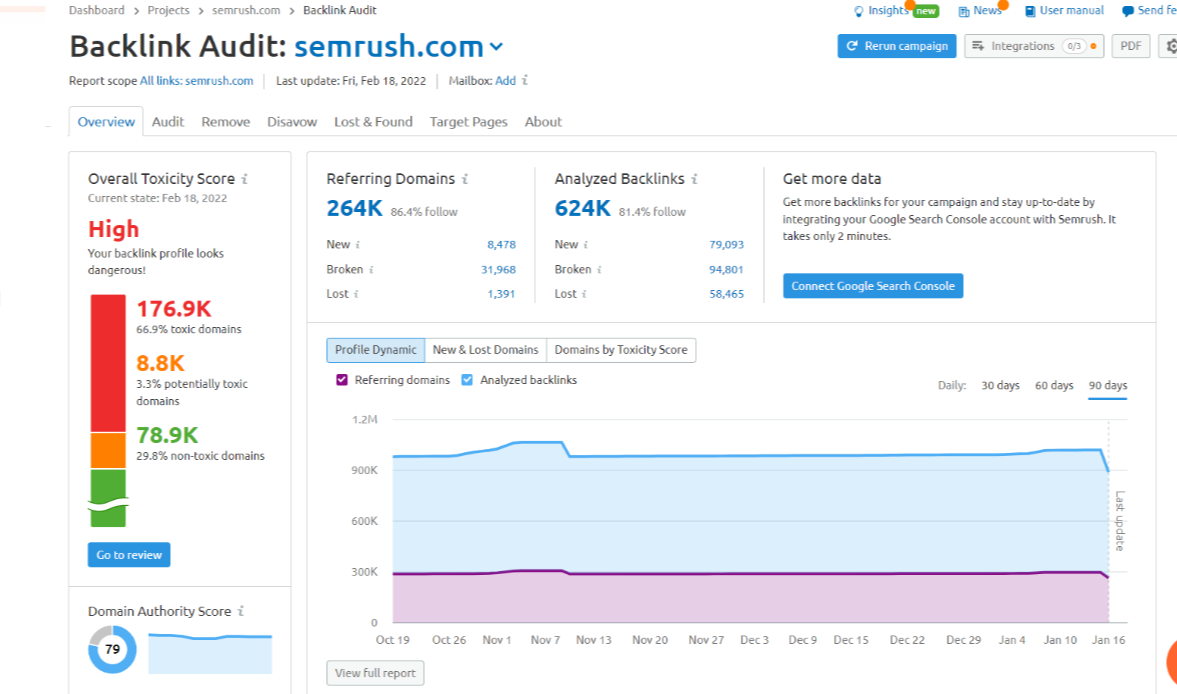
Task: Open Integrations dropdown button
Action: click(x=1033, y=46)
